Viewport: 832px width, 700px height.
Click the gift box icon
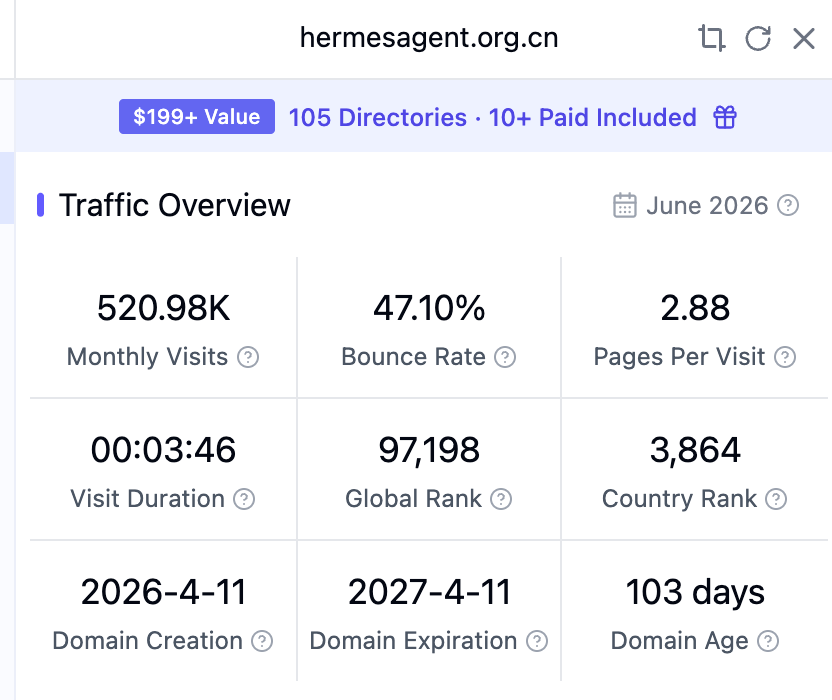coord(725,117)
